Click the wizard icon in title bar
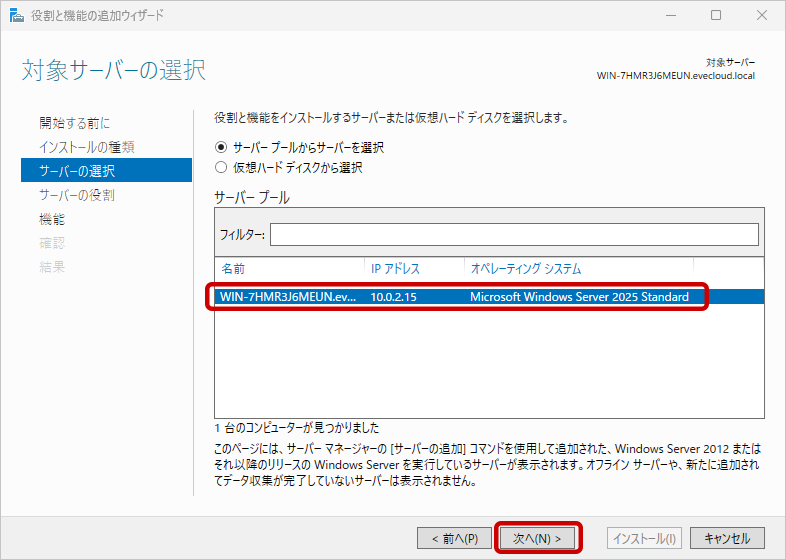 15,15
